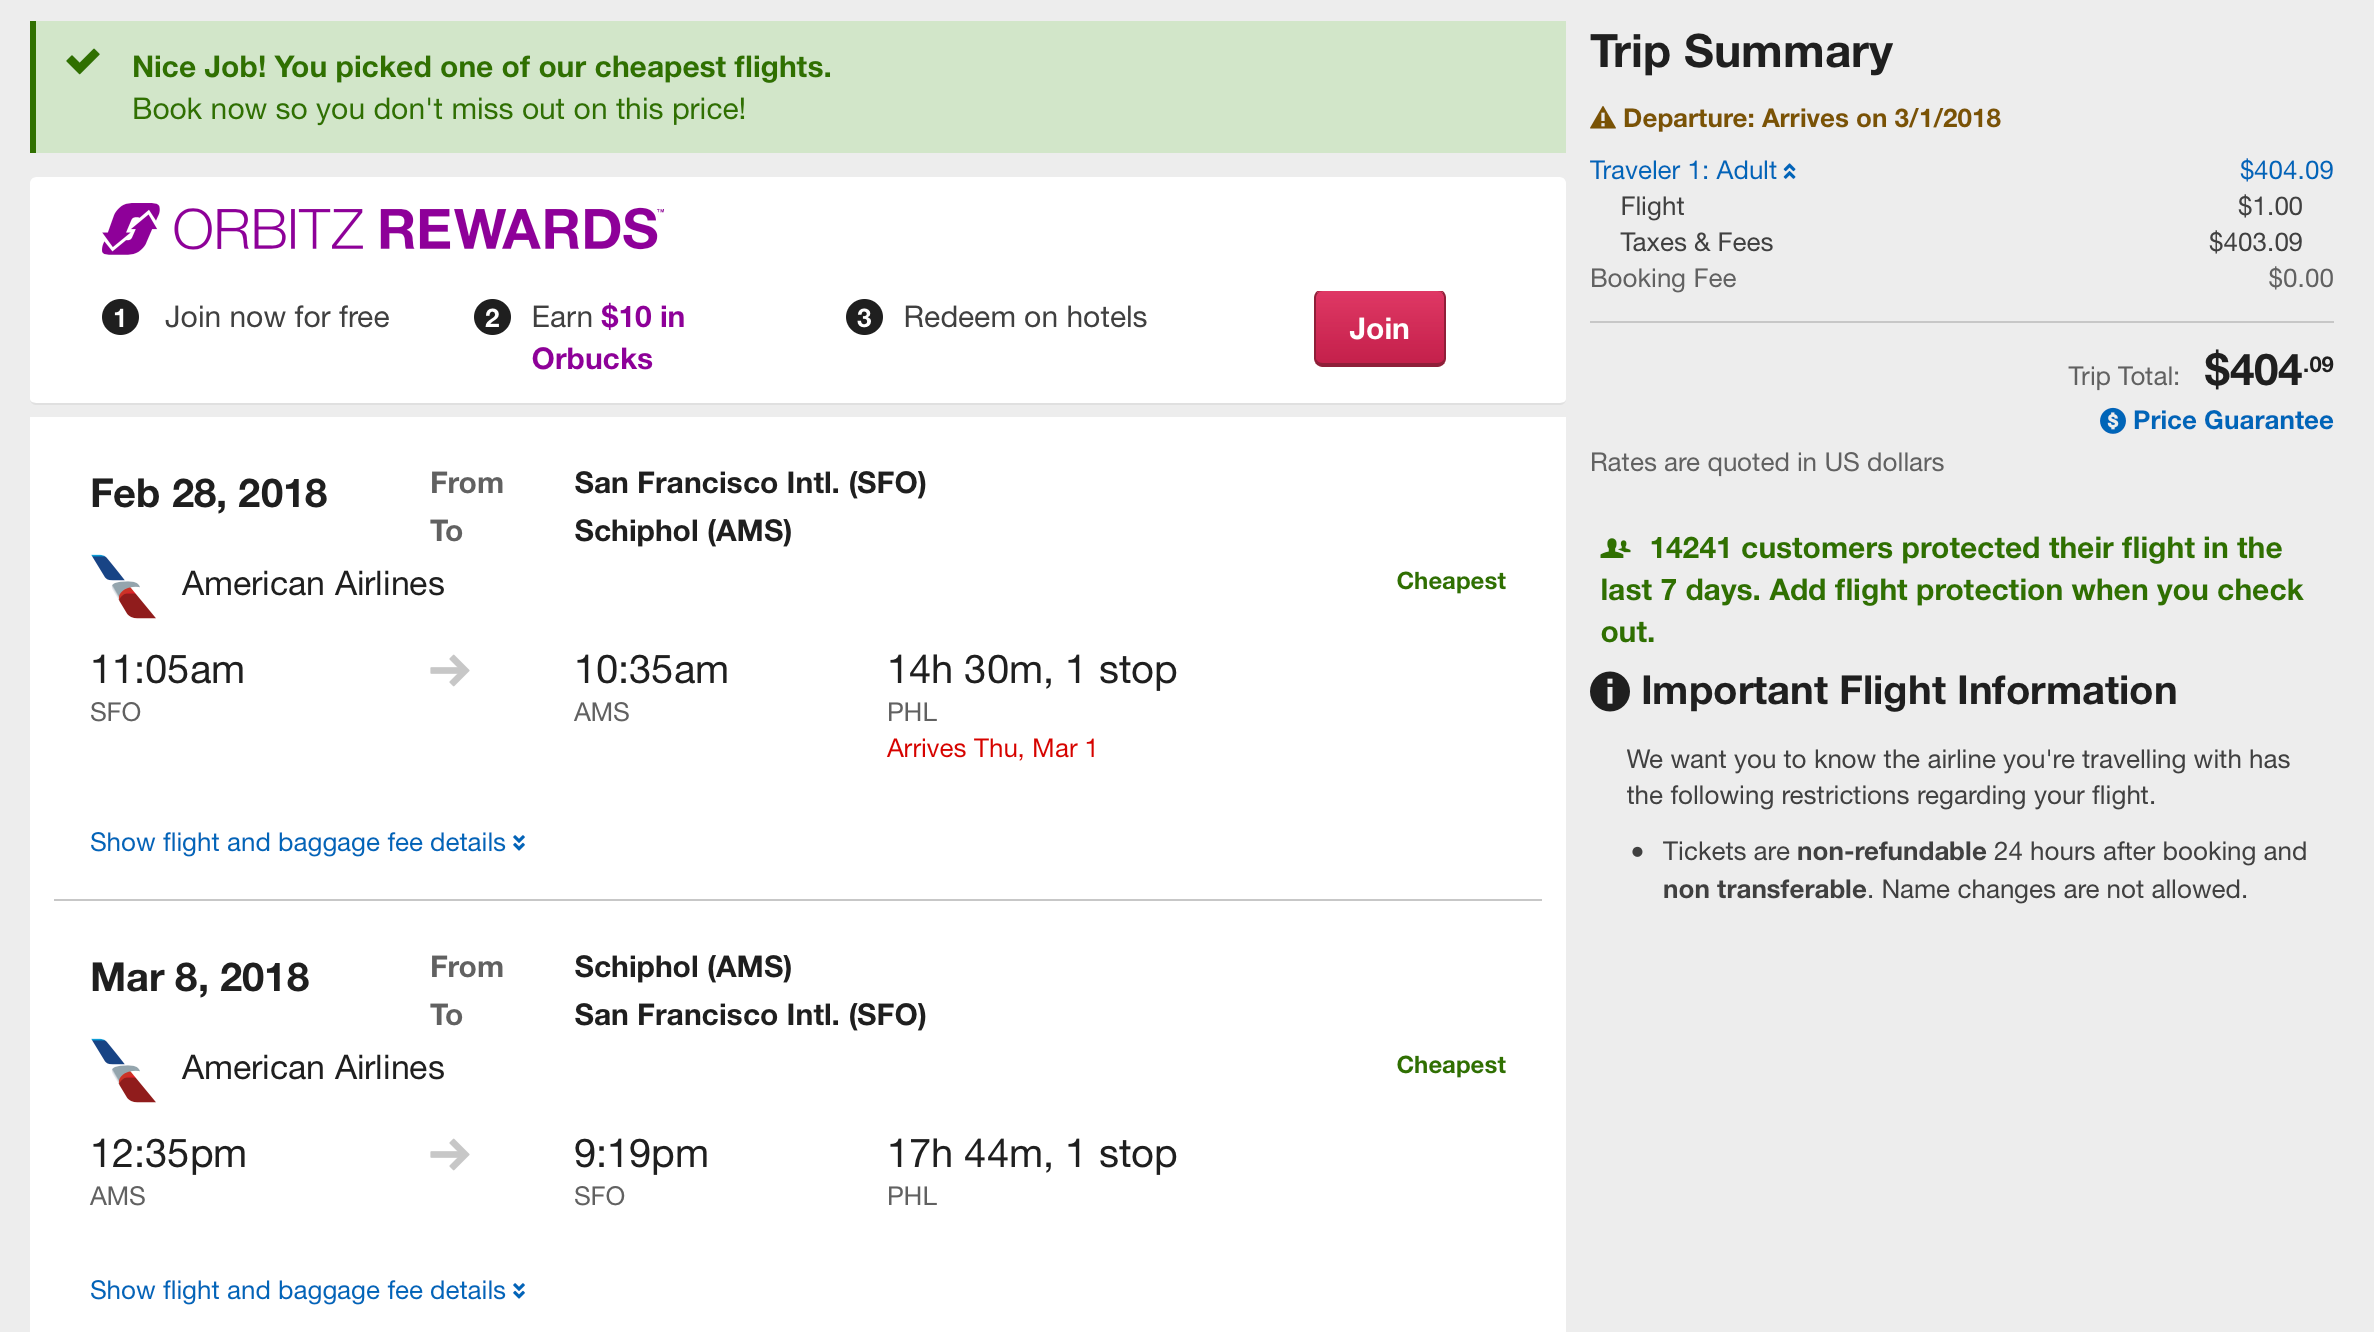Click the step 3 circle beside Redeem on hotels
Viewport: 2374px width, 1332px height.
tap(864, 318)
